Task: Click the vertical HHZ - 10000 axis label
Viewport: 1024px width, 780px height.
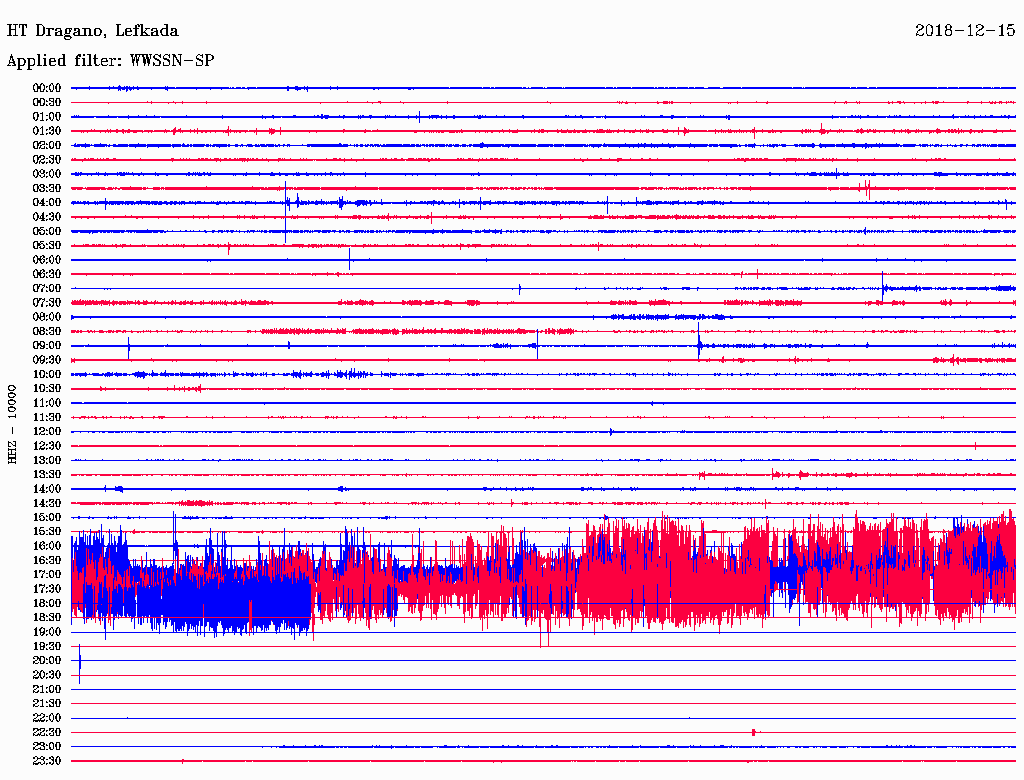Action: [x=13, y=423]
